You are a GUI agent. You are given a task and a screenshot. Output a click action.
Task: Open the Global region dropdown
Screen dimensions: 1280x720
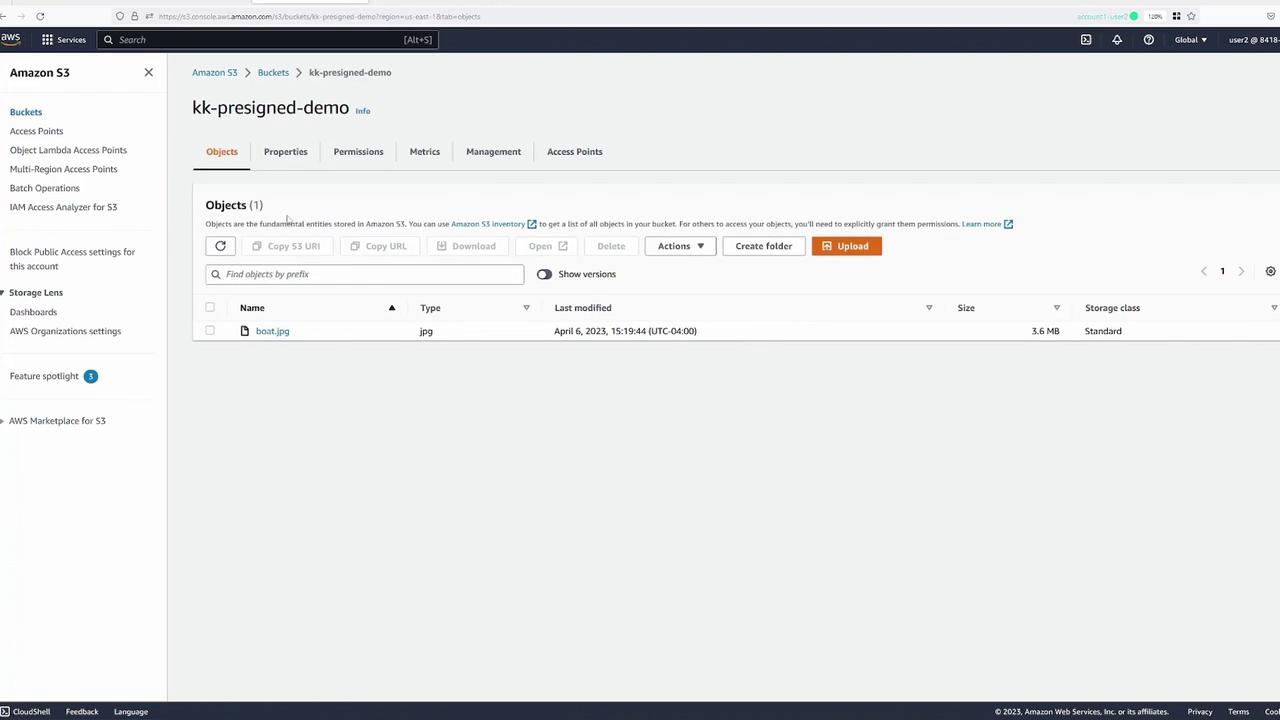[x=1190, y=40]
